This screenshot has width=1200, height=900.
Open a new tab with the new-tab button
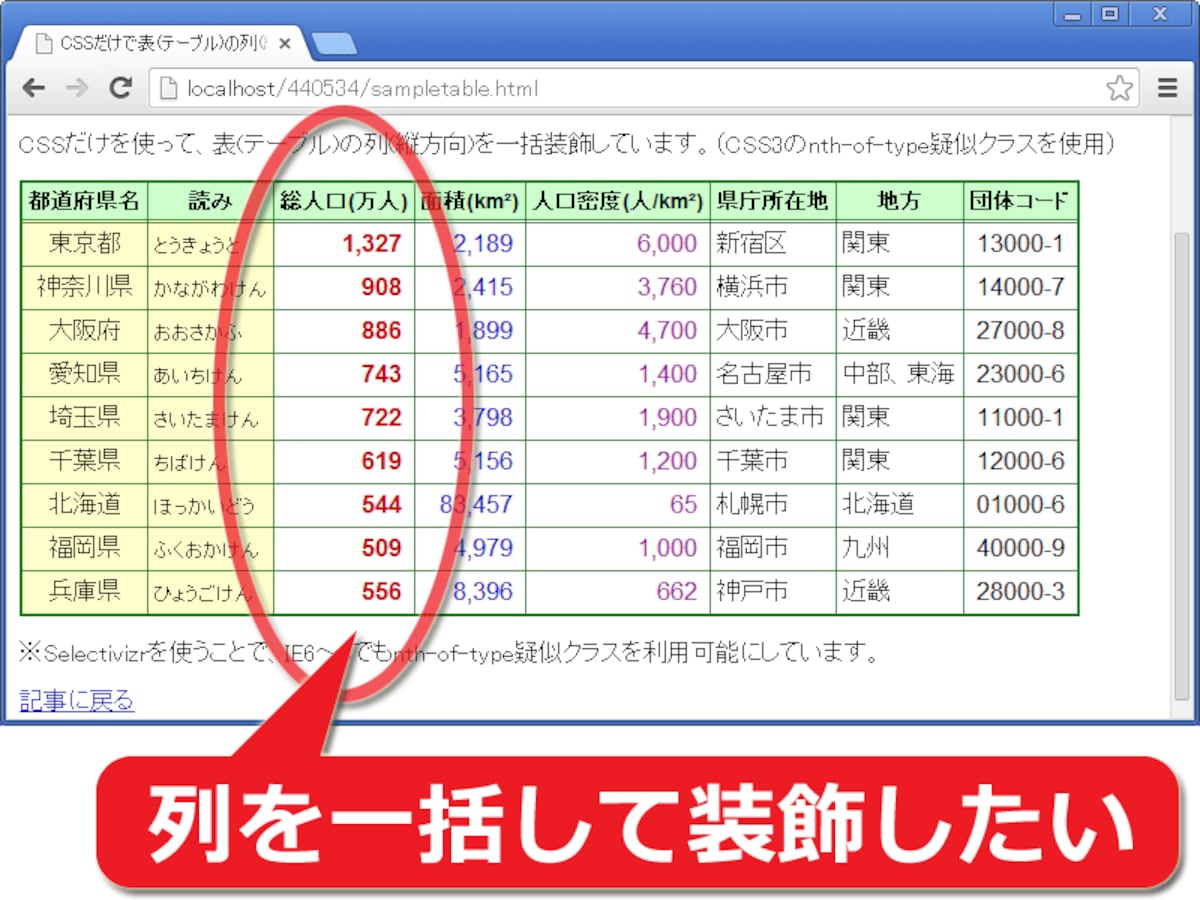click(x=333, y=44)
